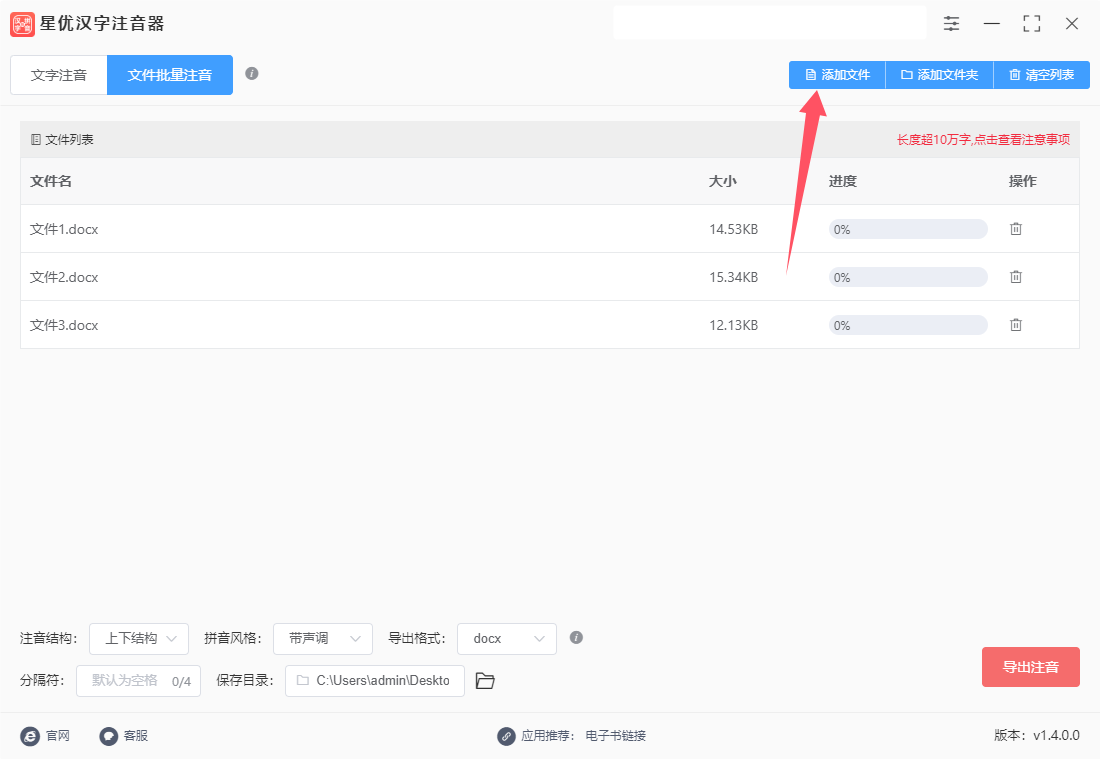
Task: Select the 文件3.docx file name
Action: point(65,326)
